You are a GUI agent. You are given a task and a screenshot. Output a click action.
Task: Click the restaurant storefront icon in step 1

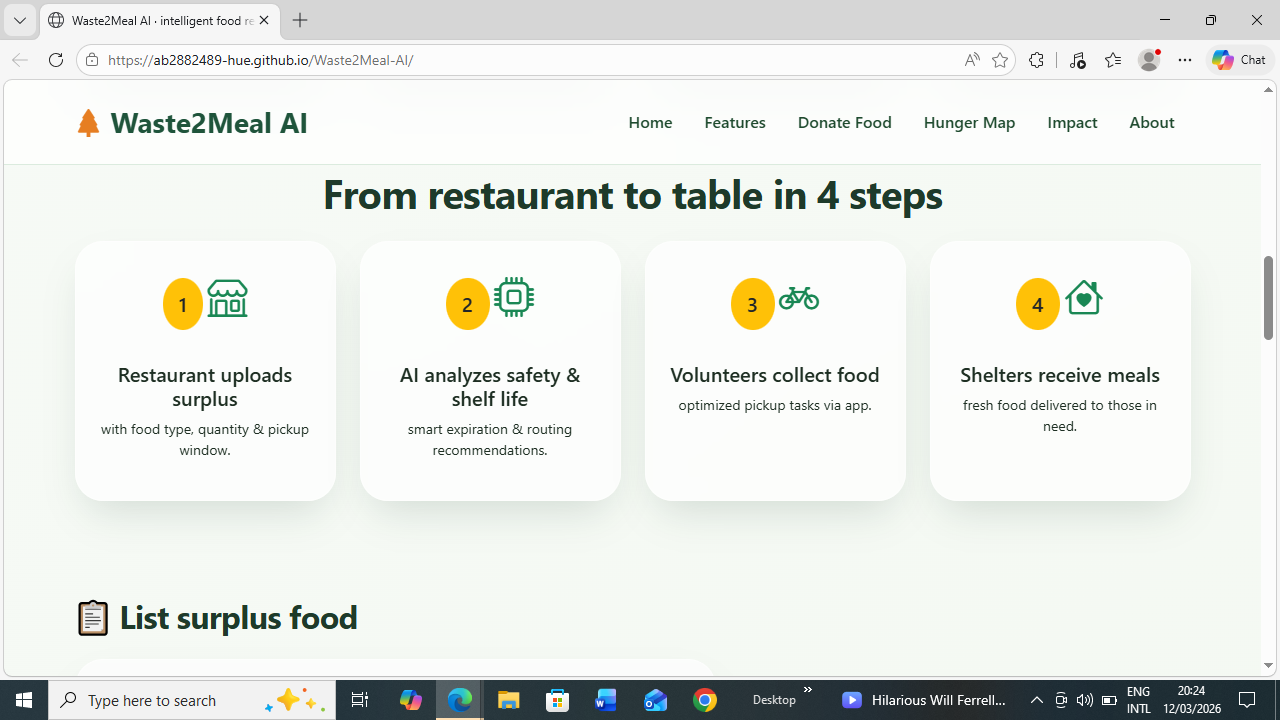point(227,298)
